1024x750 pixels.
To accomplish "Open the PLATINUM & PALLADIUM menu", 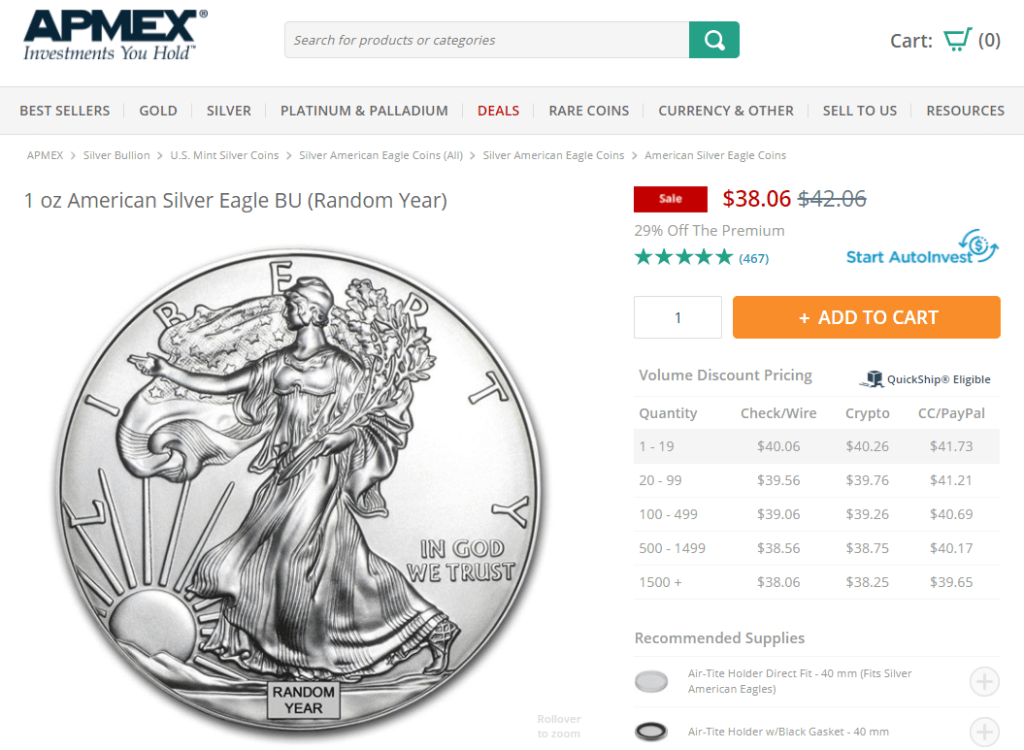I will coord(364,110).
